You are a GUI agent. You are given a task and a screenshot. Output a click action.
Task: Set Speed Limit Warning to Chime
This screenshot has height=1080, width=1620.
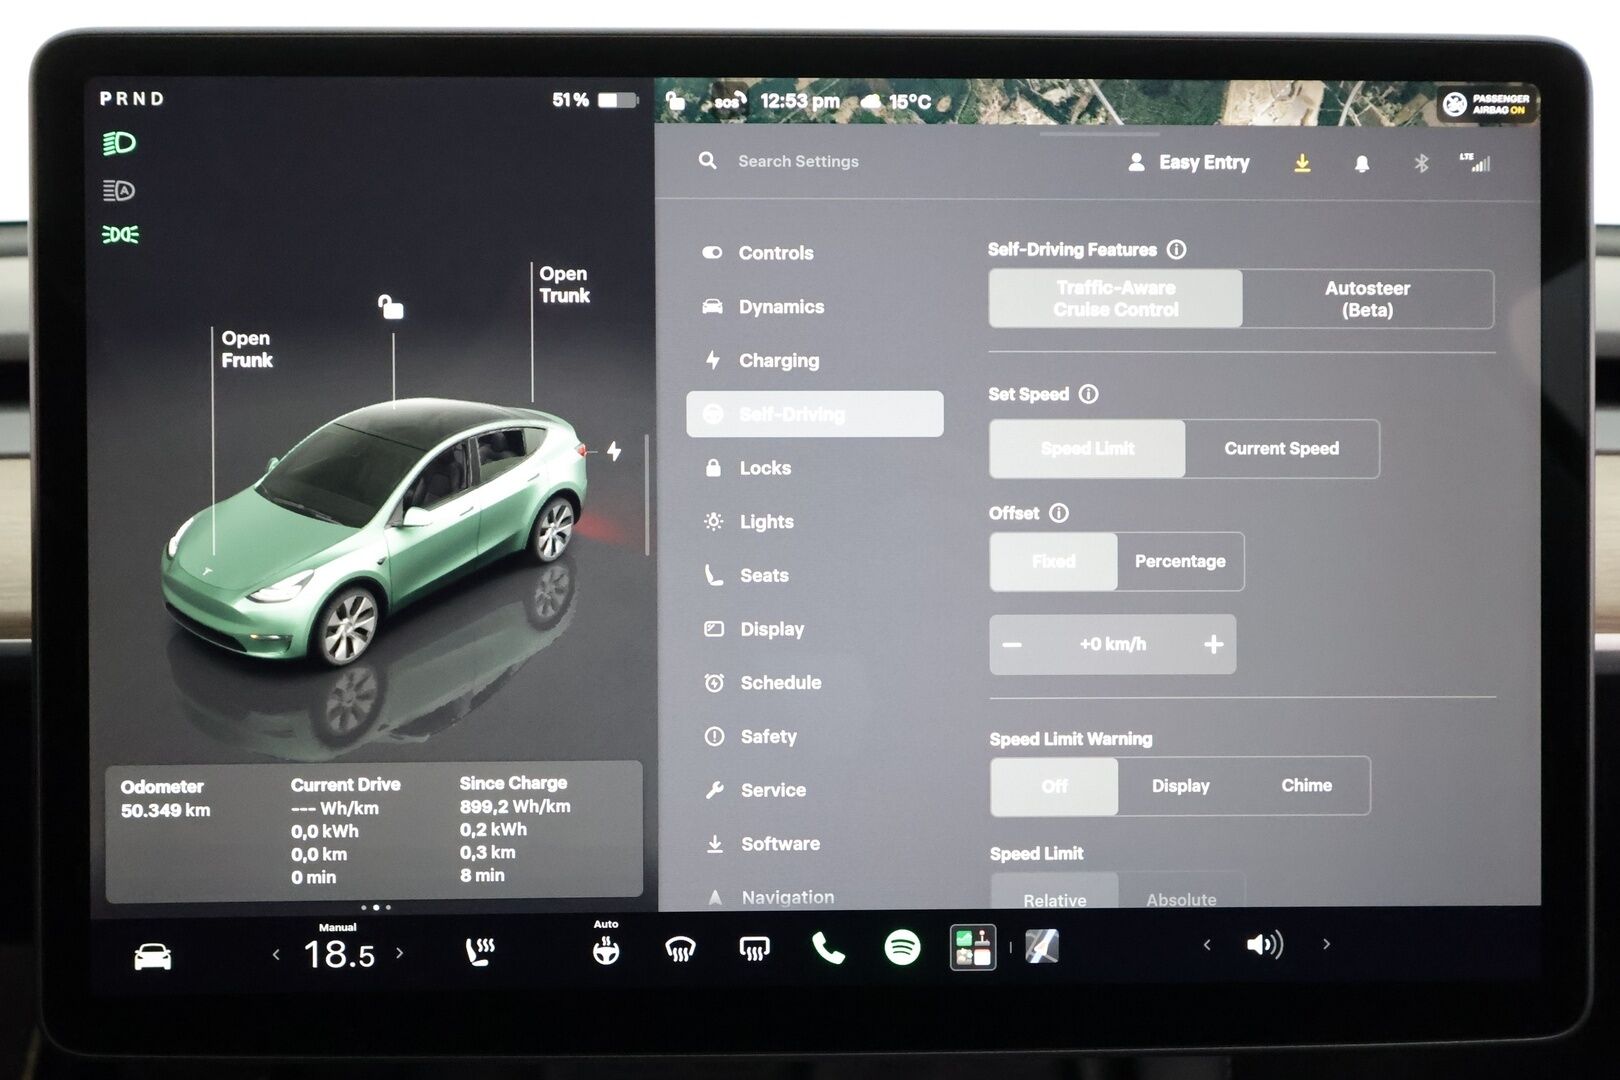[1306, 786]
